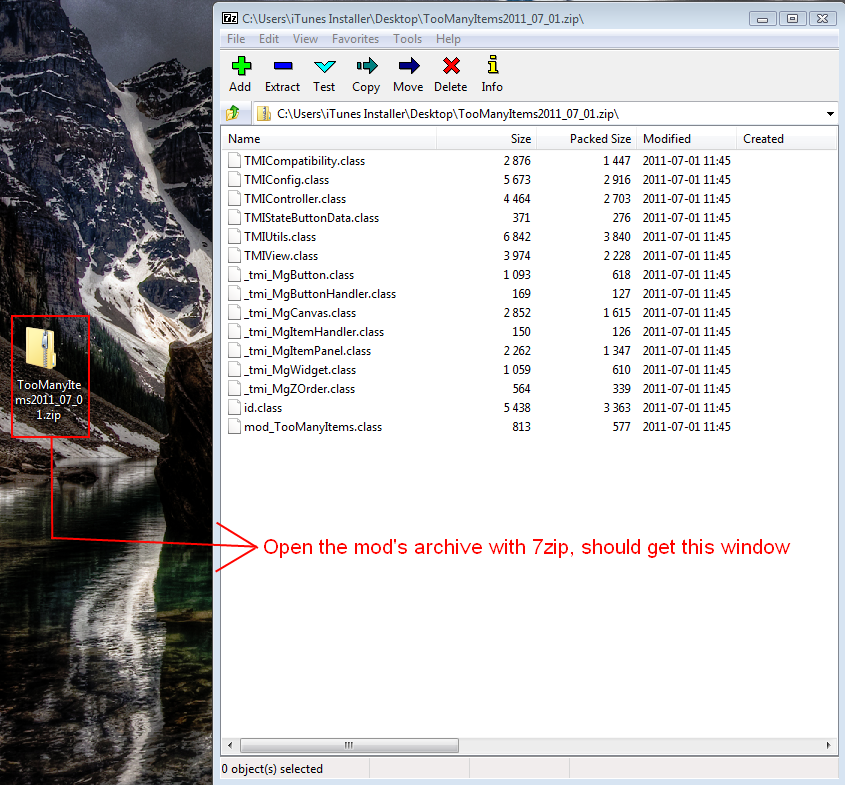This screenshot has width=845, height=785.
Task: Select the id.class file name
Action: pos(263,408)
